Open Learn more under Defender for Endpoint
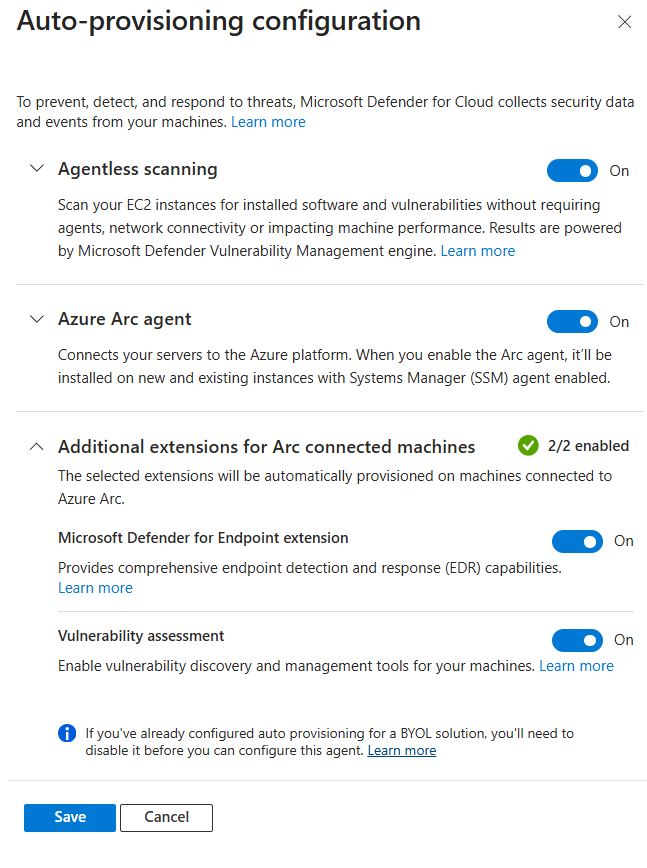 point(95,588)
